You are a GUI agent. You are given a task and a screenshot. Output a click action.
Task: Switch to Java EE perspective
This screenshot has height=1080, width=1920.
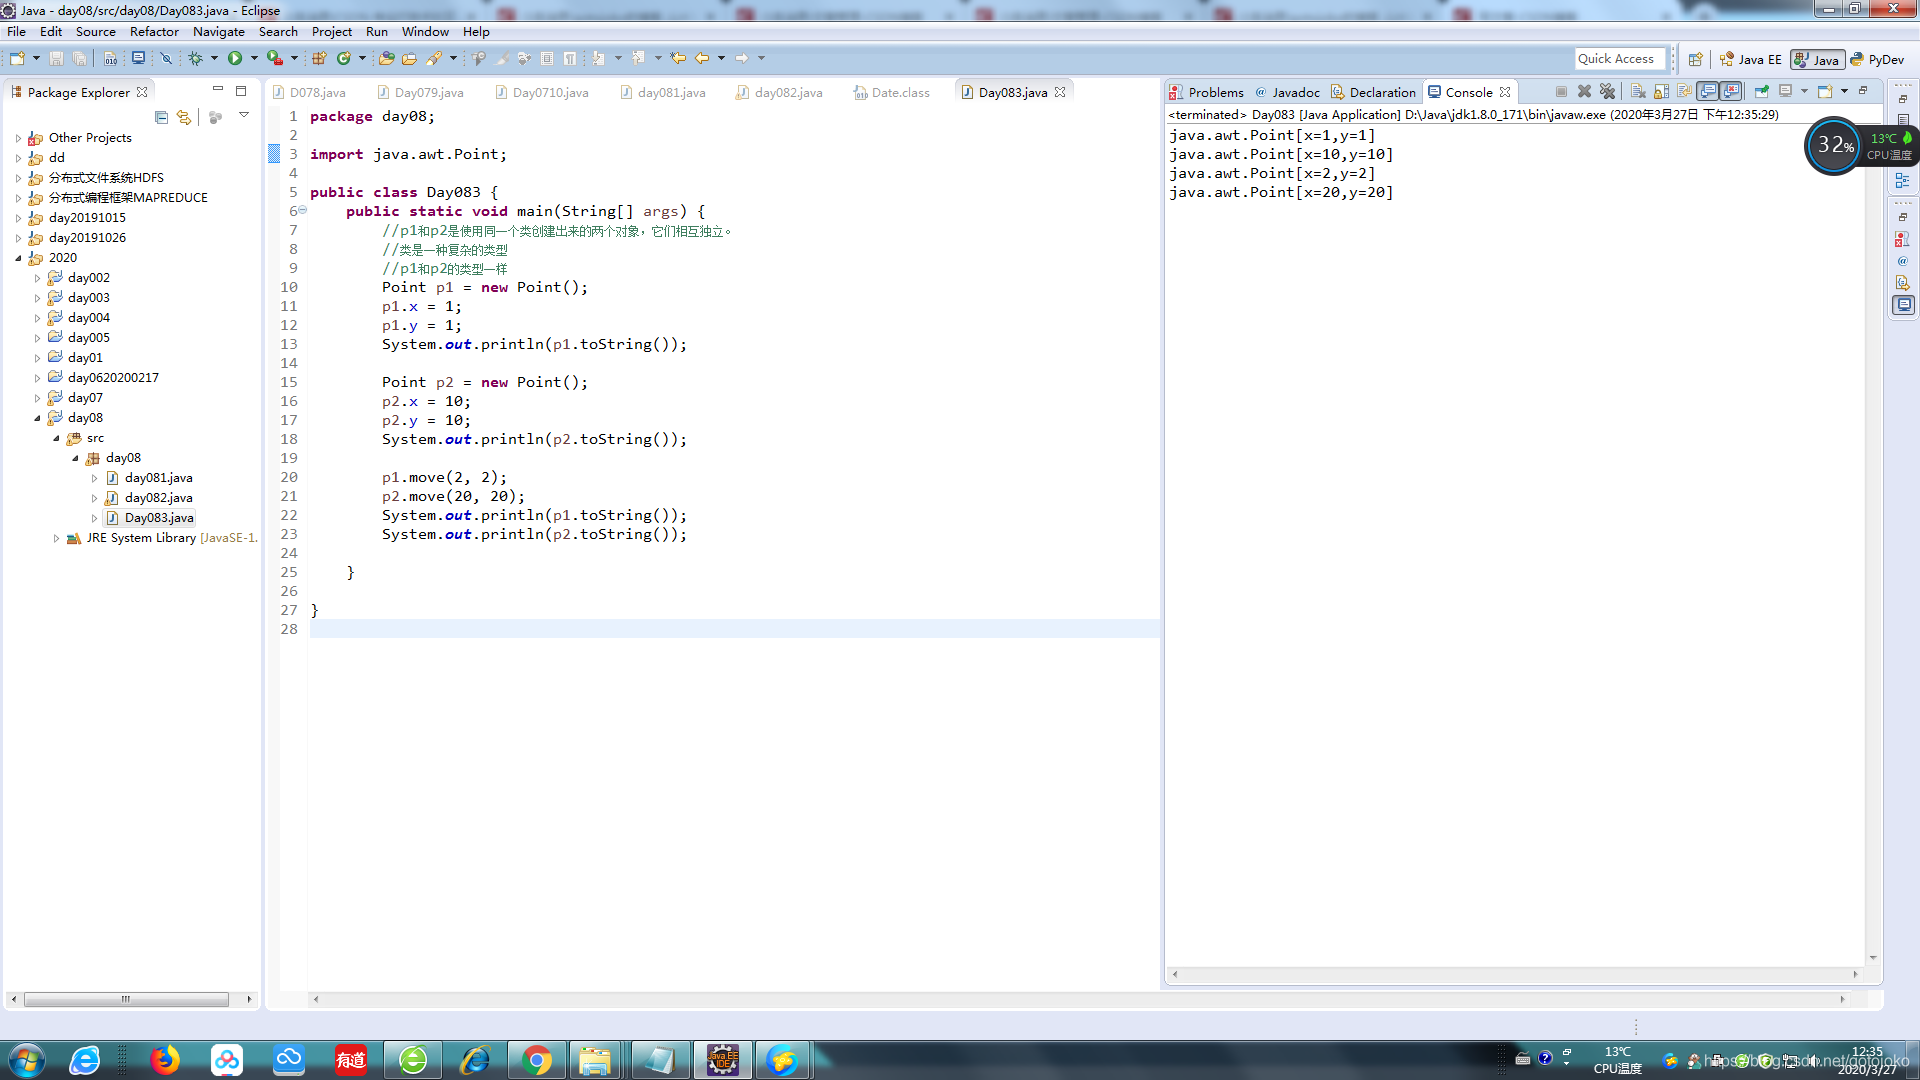[x=1750, y=59]
